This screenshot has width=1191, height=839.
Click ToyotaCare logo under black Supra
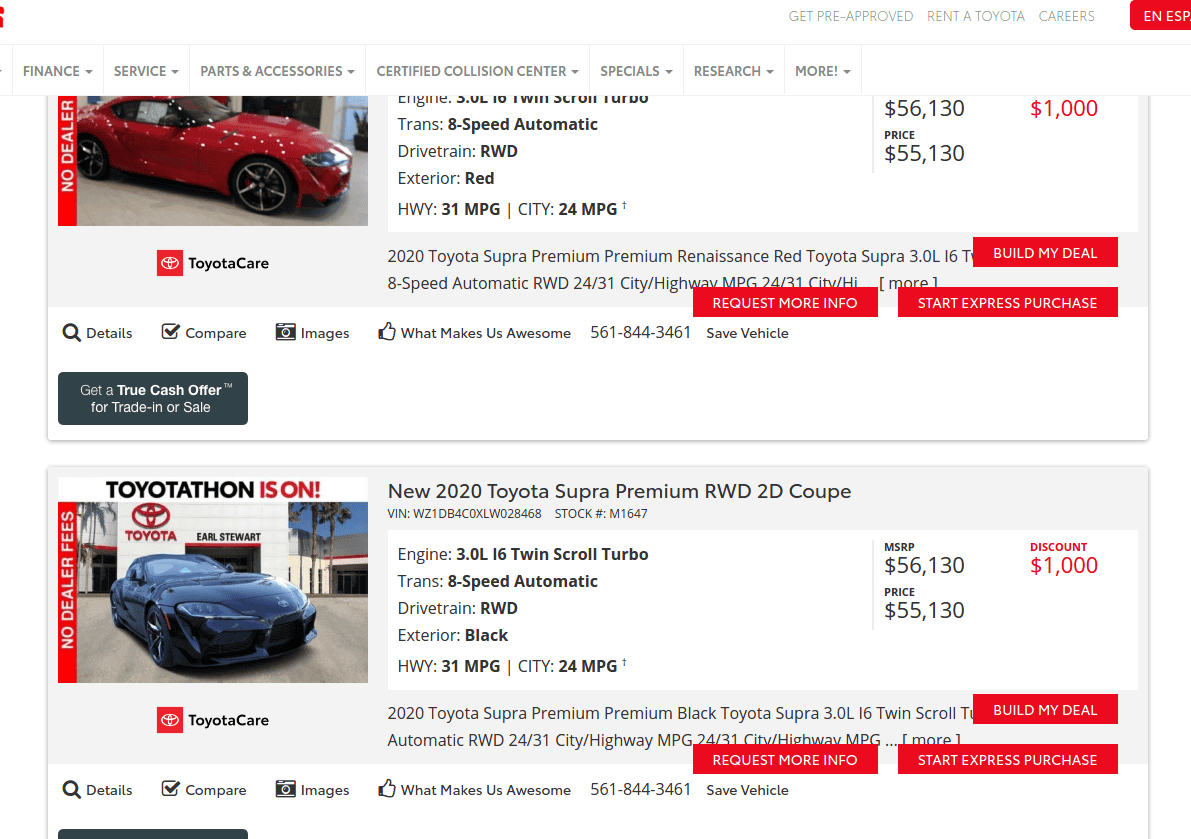pos(213,721)
